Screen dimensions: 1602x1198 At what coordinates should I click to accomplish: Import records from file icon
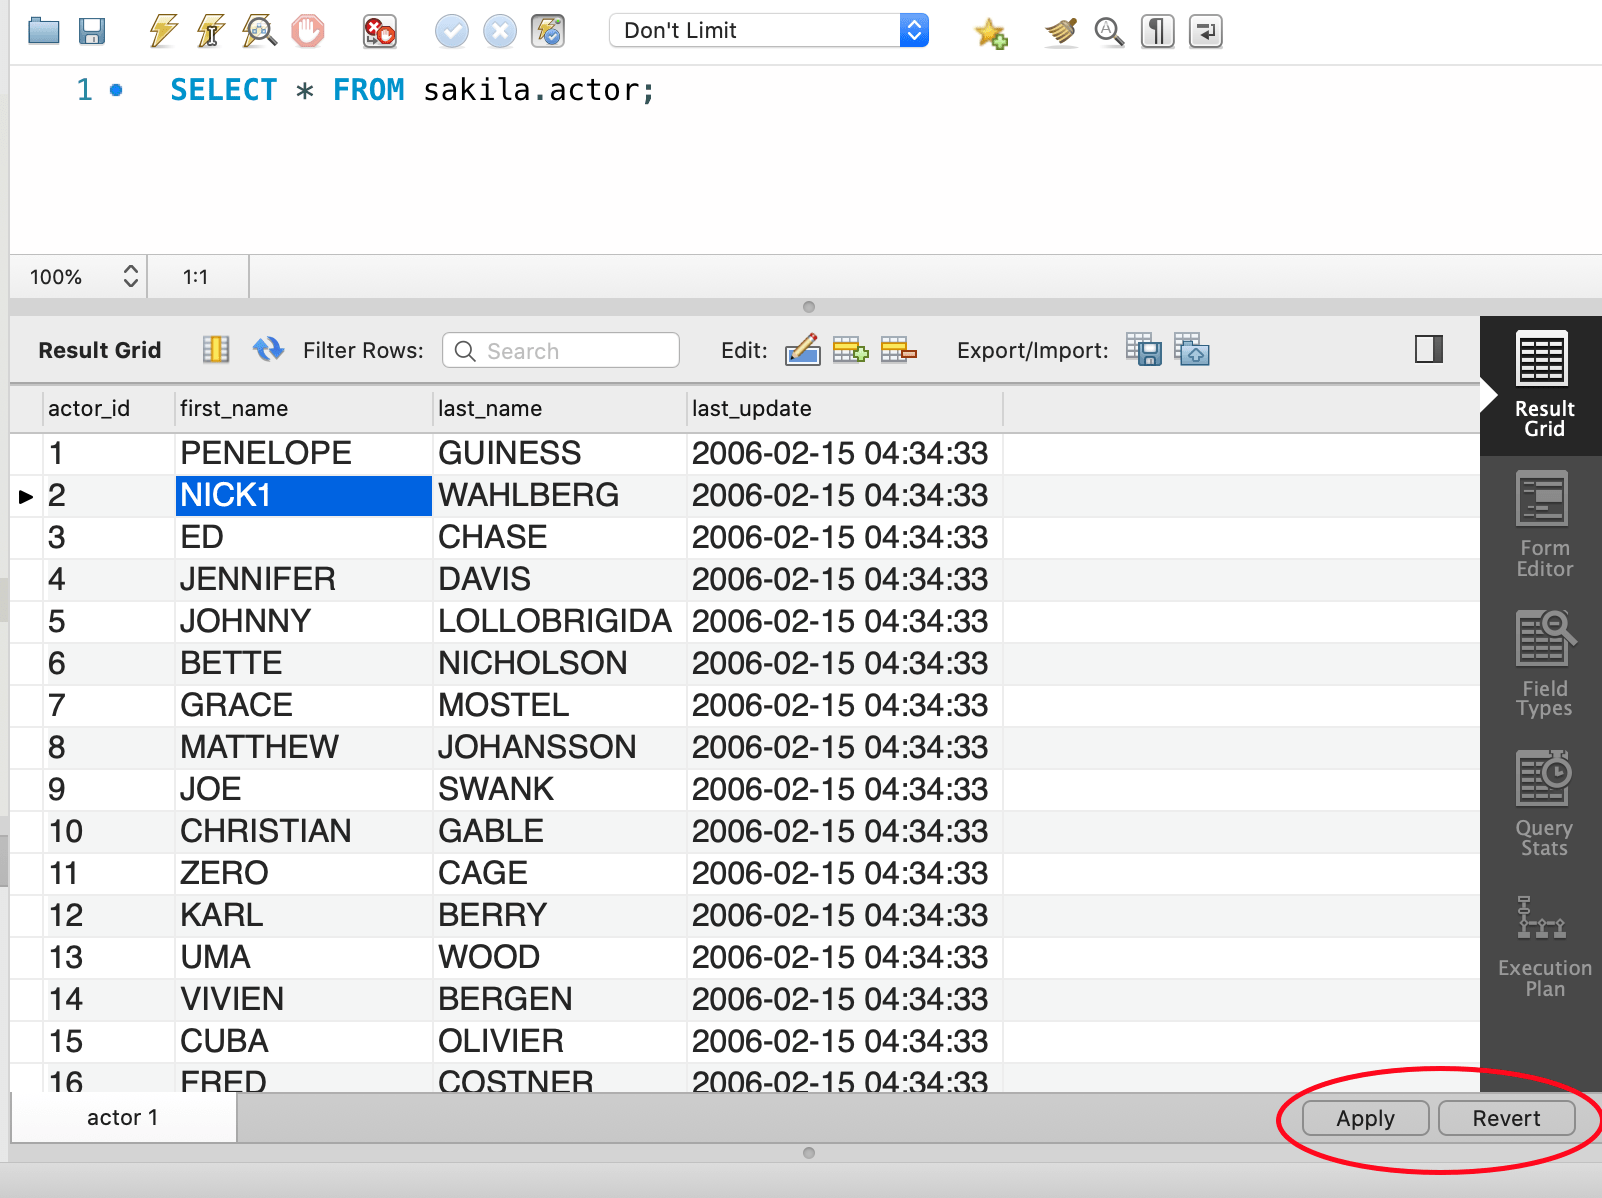tap(1192, 349)
